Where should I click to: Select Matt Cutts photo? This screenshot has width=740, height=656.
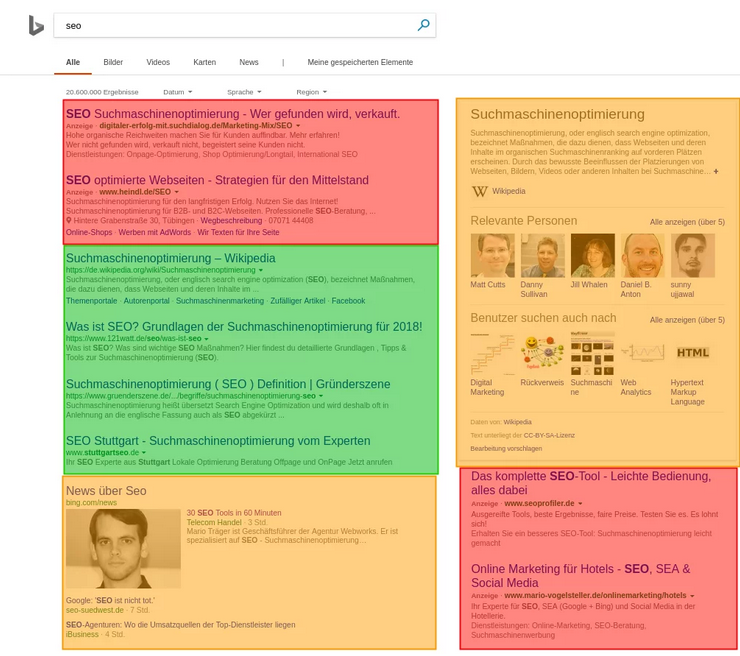click(x=493, y=255)
